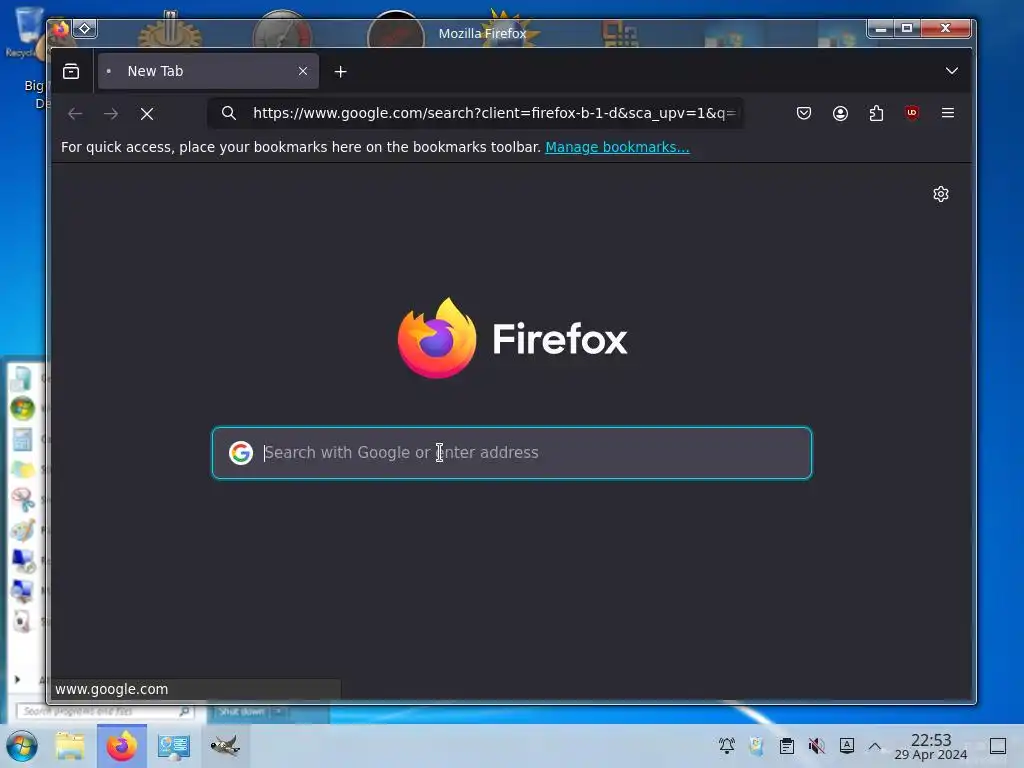Close the New Tab tab

302,71
